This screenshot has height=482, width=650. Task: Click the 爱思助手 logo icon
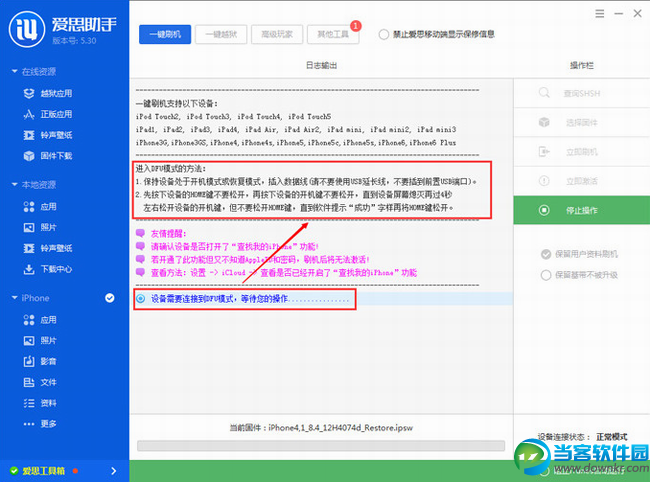[27, 29]
